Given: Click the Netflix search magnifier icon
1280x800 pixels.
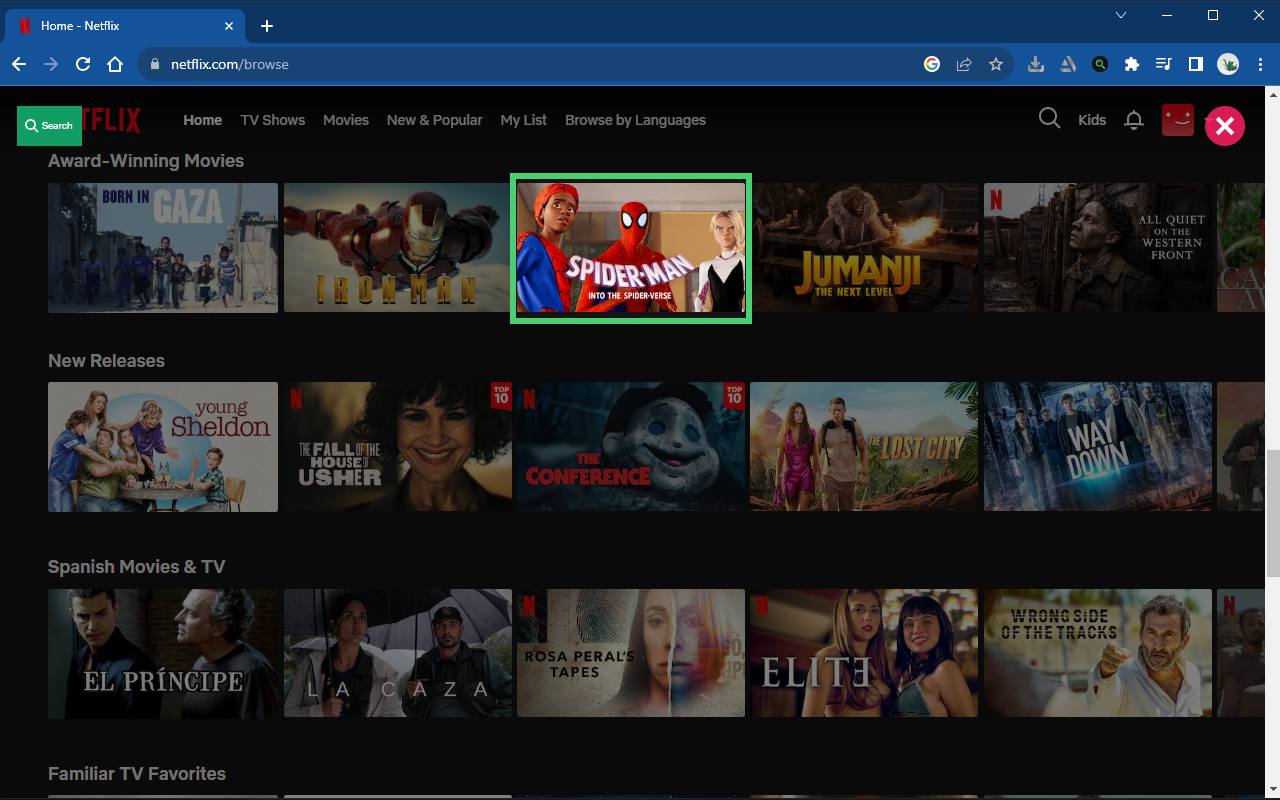Looking at the screenshot, I should pos(1049,119).
